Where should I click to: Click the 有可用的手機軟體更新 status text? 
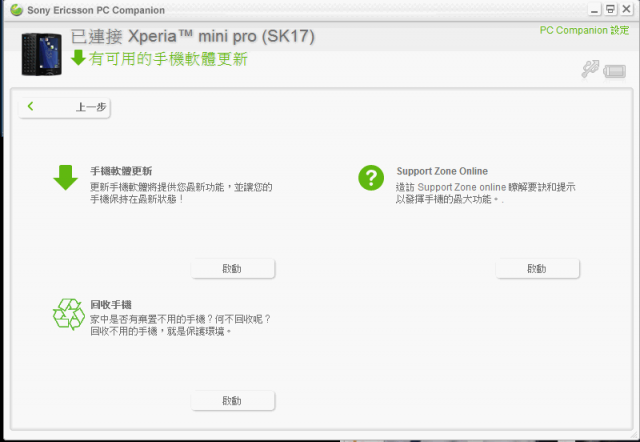168,59
